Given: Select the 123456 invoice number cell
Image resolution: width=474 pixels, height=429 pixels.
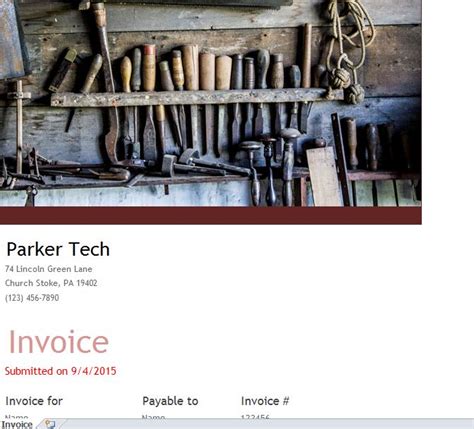Looking at the screenshot, I should [x=255, y=417].
